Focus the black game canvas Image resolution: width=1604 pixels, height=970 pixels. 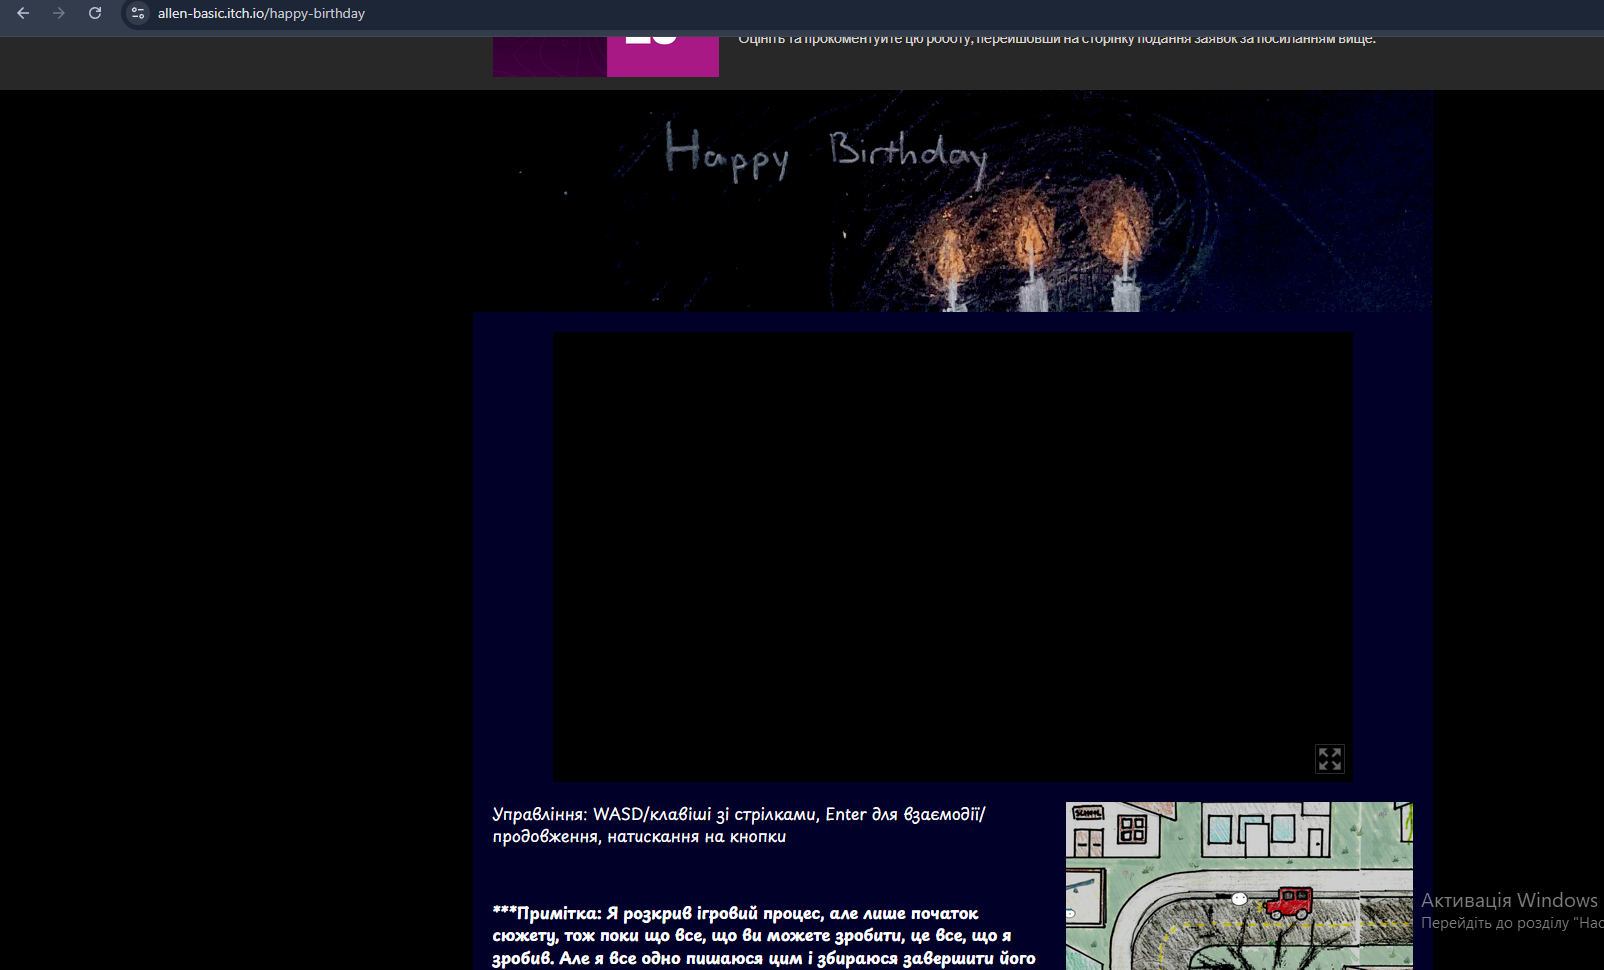click(953, 556)
